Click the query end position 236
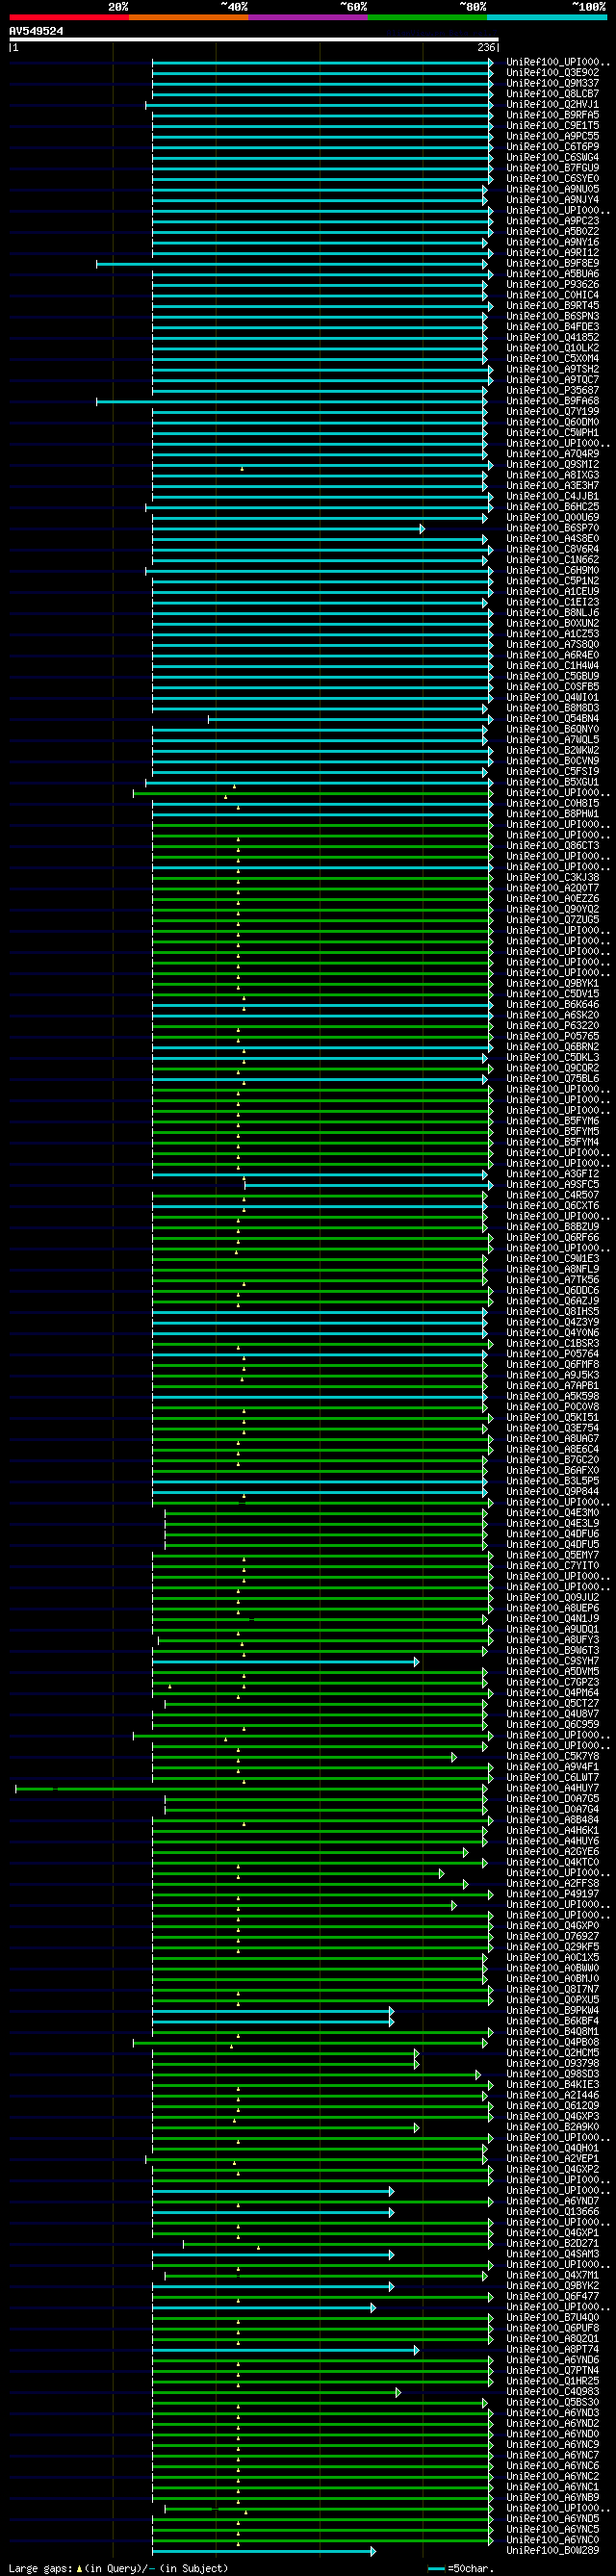 (x=487, y=47)
